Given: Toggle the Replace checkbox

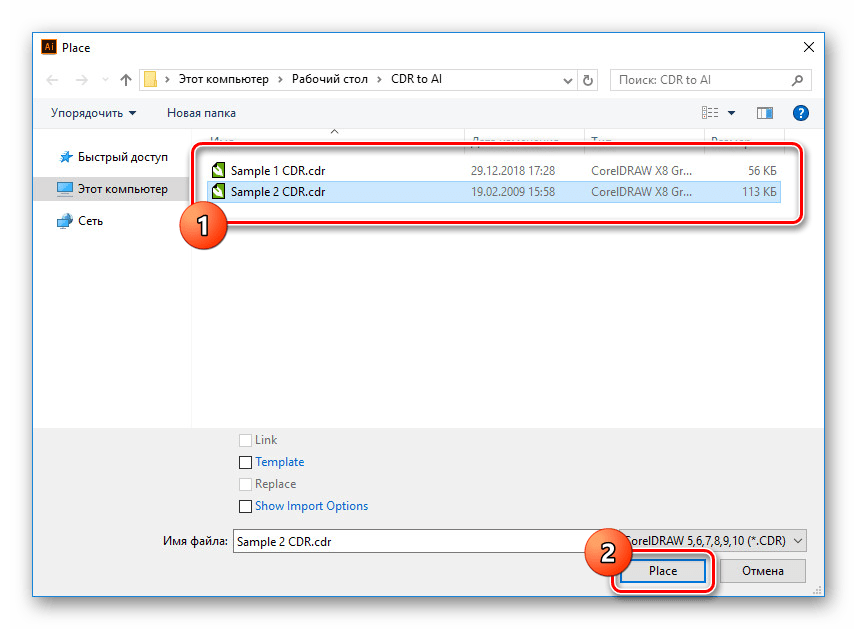Looking at the screenshot, I should tap(245, 484).
